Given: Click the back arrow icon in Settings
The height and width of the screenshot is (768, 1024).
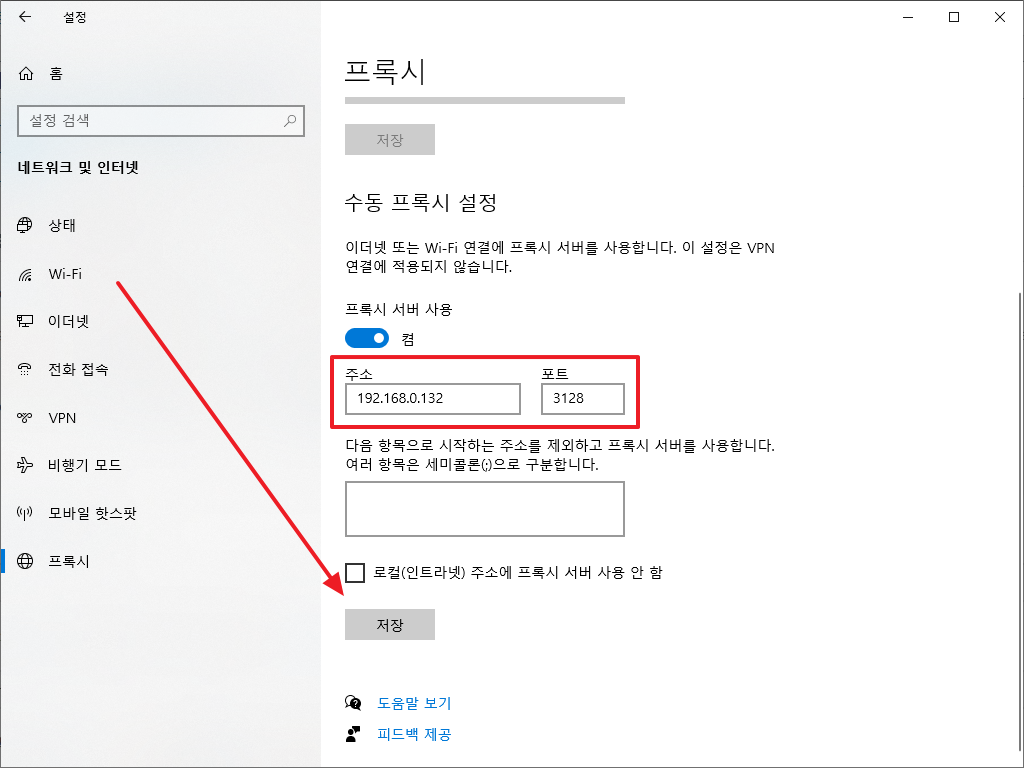Looking at the screenshot, I should (25, 17).
